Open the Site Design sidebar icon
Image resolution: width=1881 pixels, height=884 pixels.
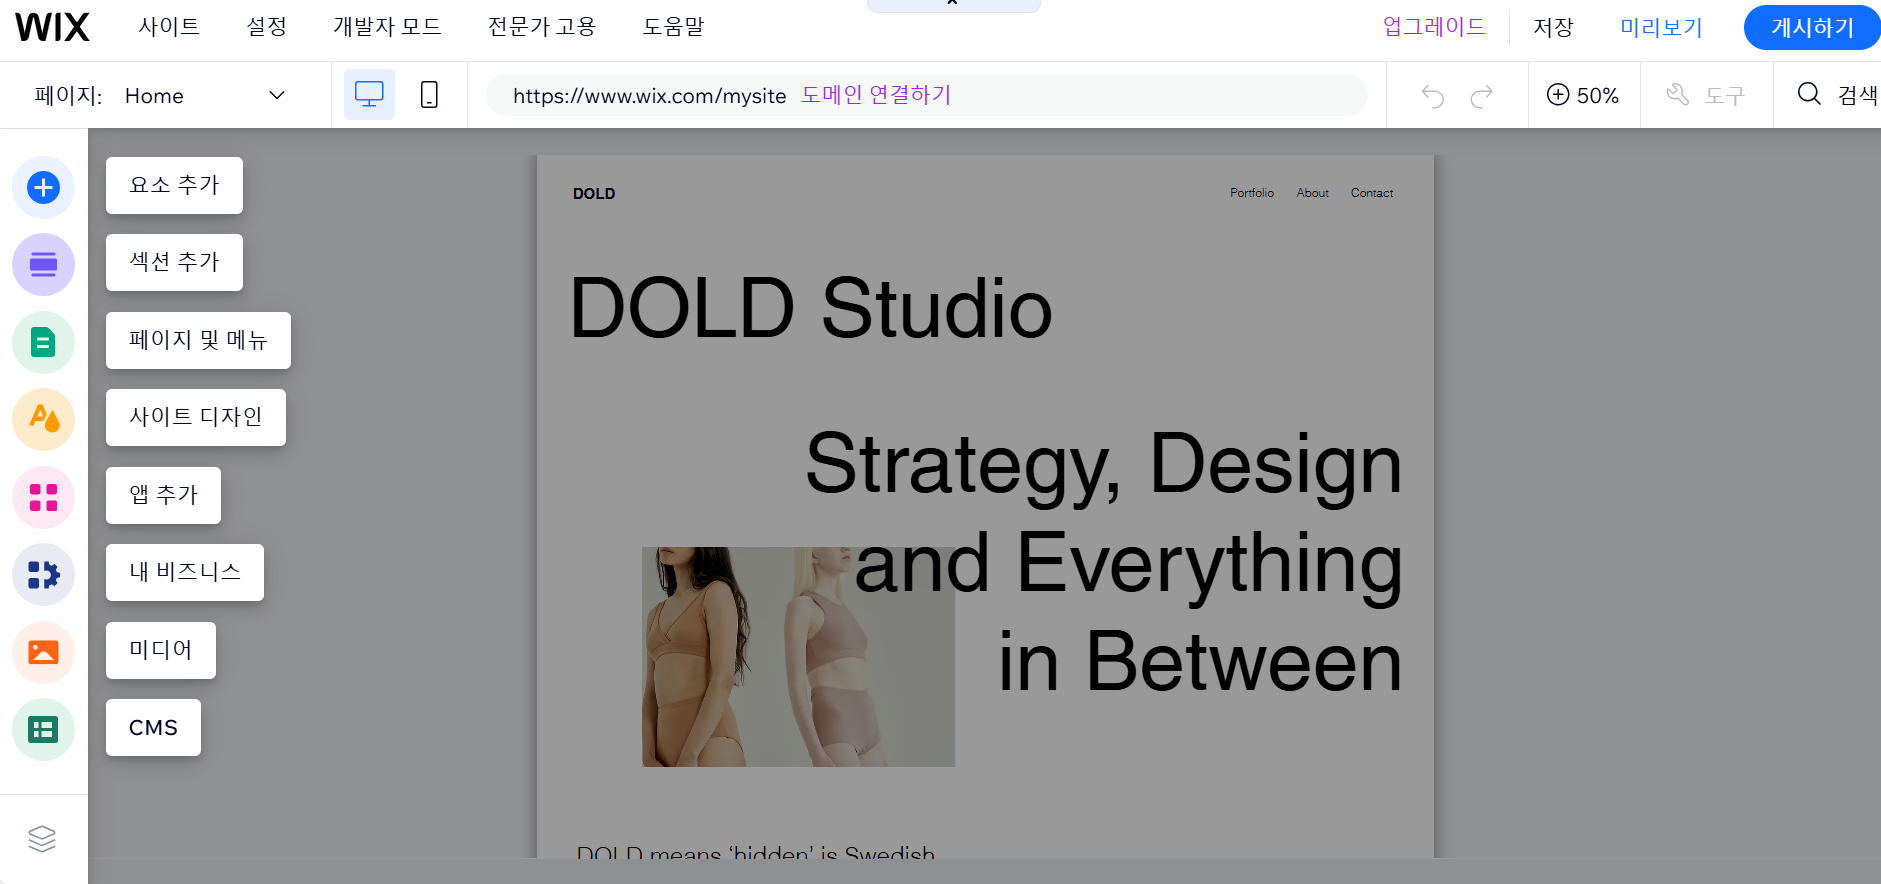click(43, 419)
